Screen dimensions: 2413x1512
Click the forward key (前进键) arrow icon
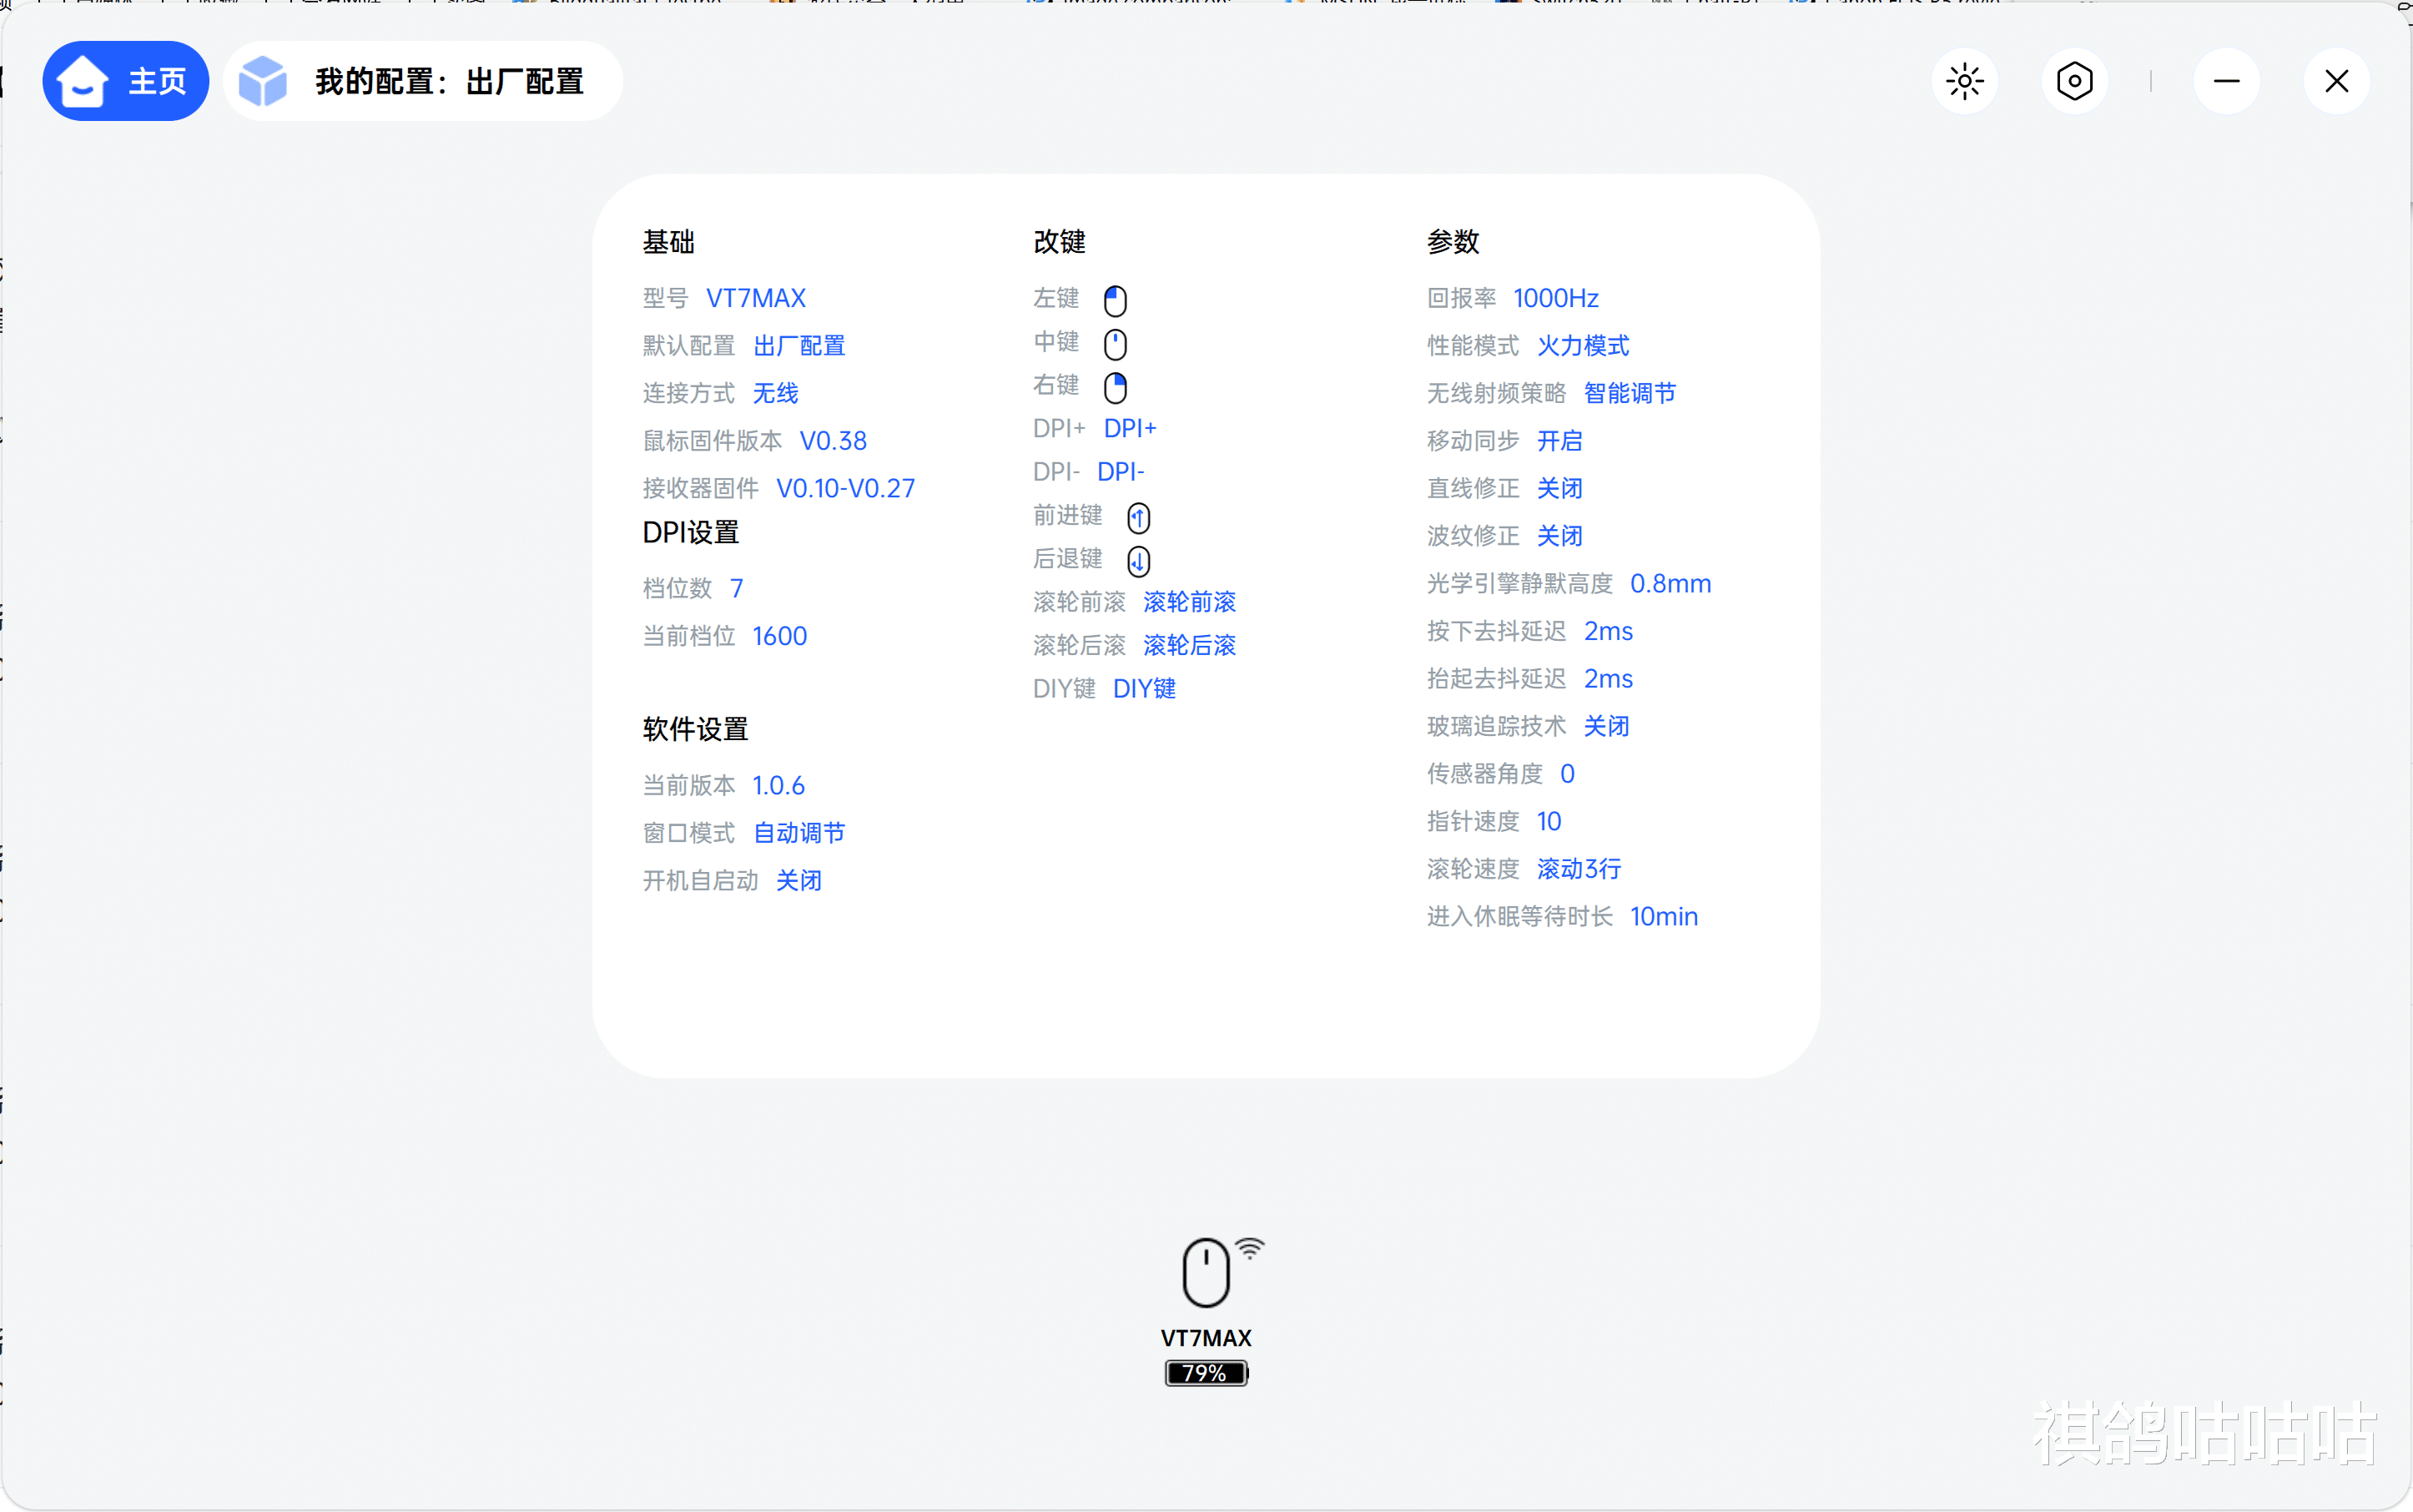click(1138, 517)
